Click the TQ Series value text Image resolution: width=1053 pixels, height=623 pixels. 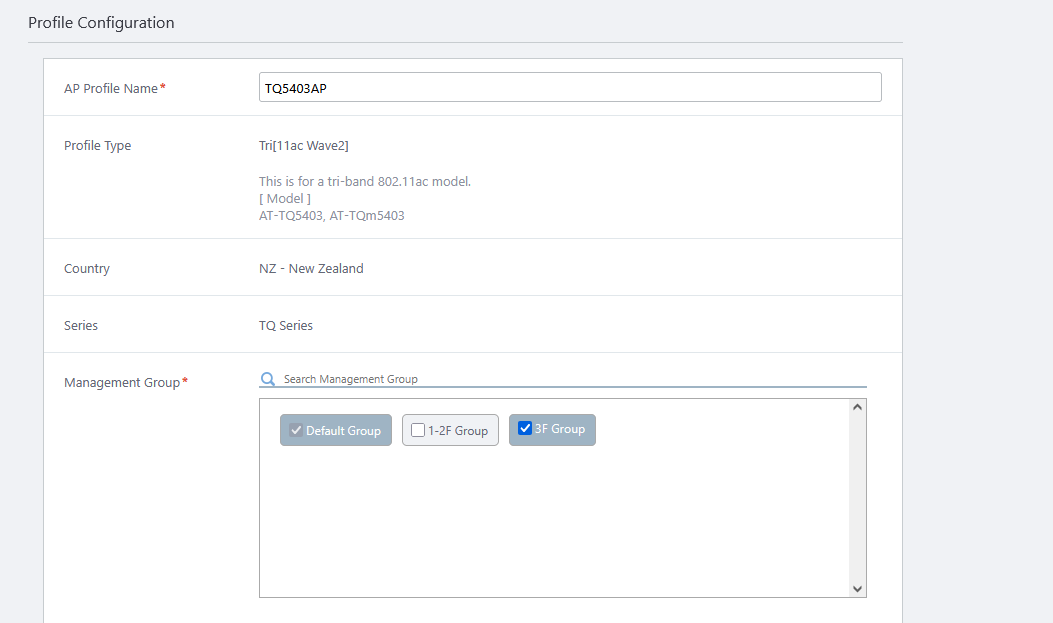286,325
